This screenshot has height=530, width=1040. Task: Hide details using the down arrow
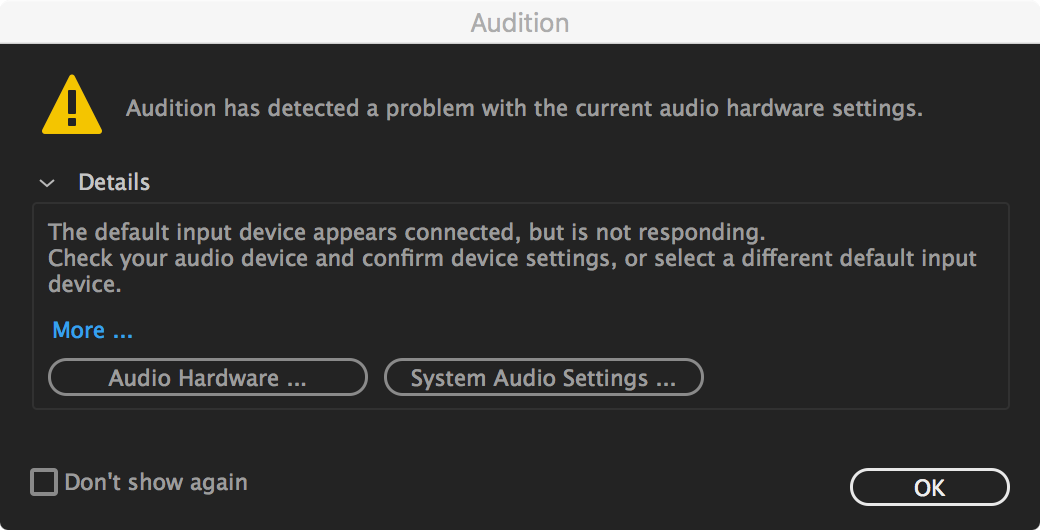tap(46, 183)
